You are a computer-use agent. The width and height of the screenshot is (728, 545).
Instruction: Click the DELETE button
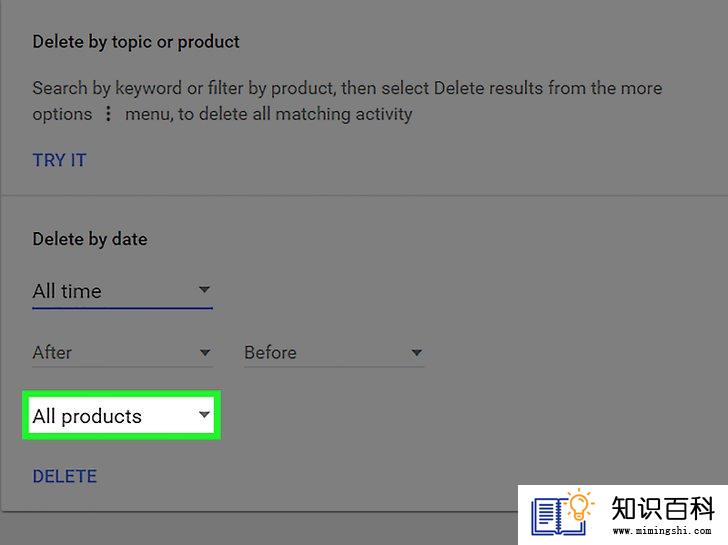[x=65, y=476]
